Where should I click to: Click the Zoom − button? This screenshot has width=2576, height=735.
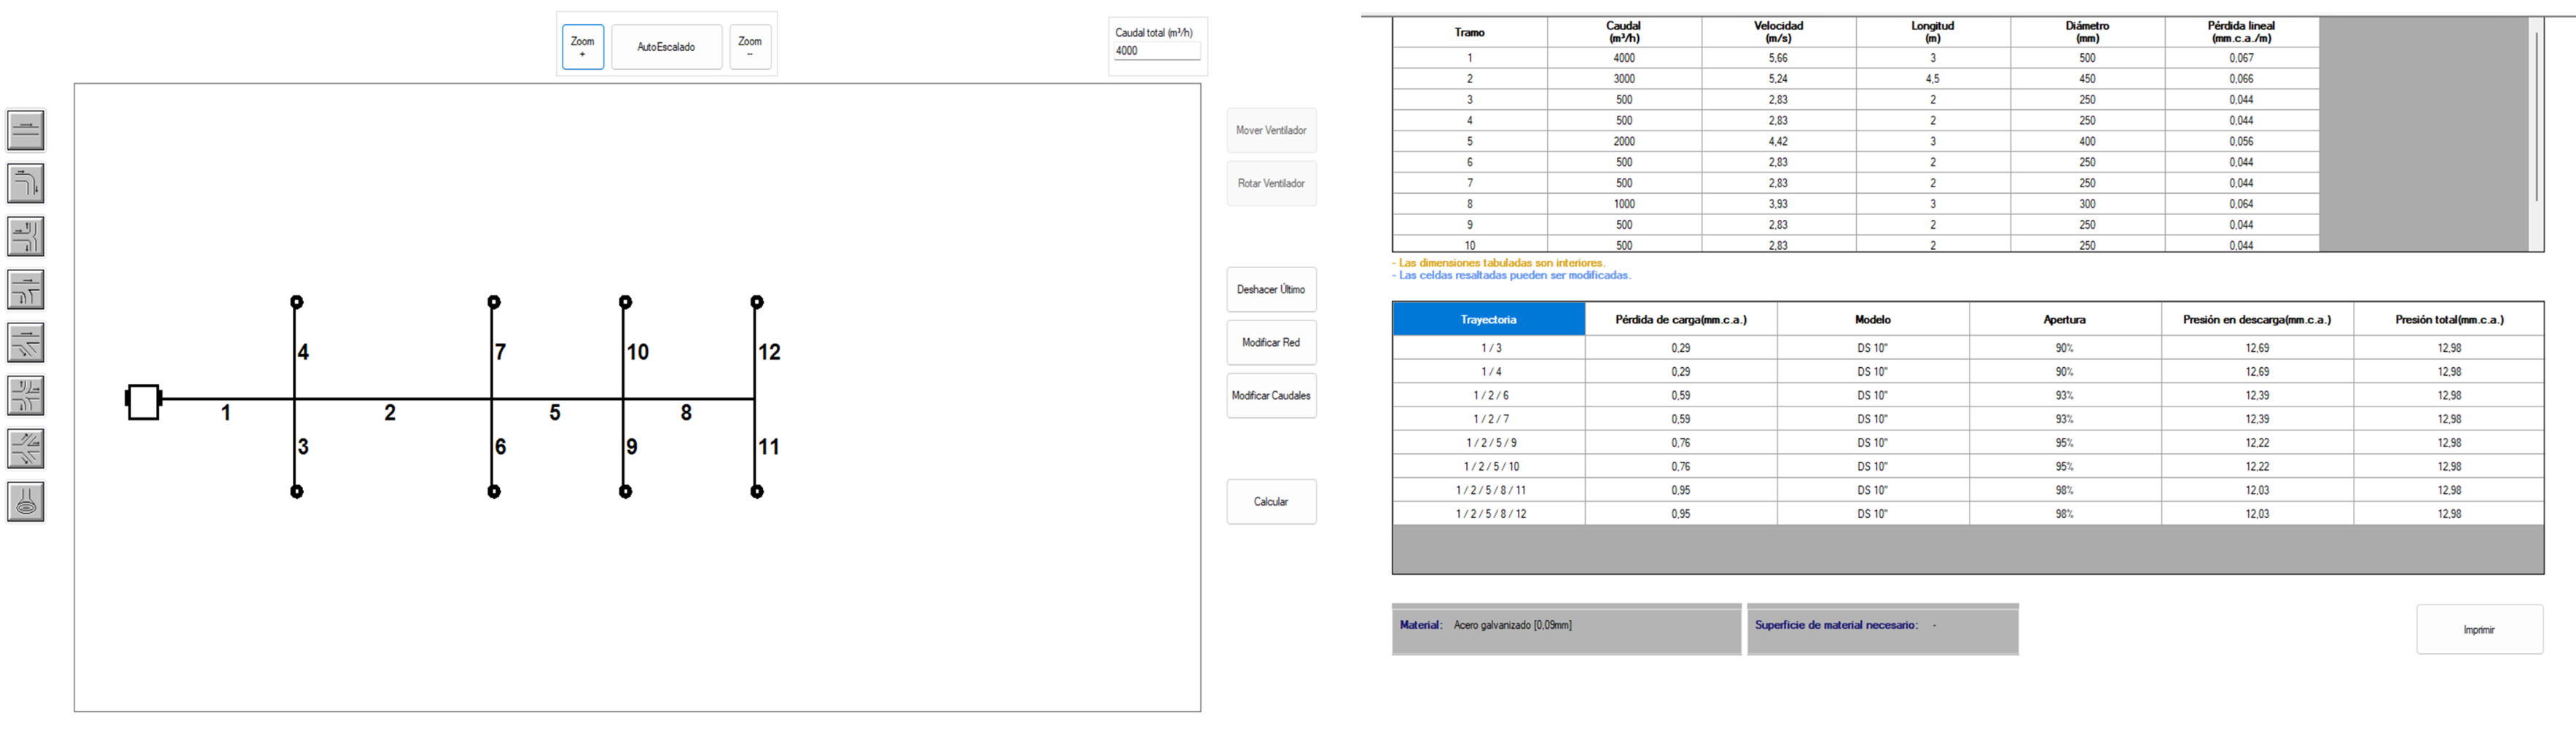coord(750,47)
